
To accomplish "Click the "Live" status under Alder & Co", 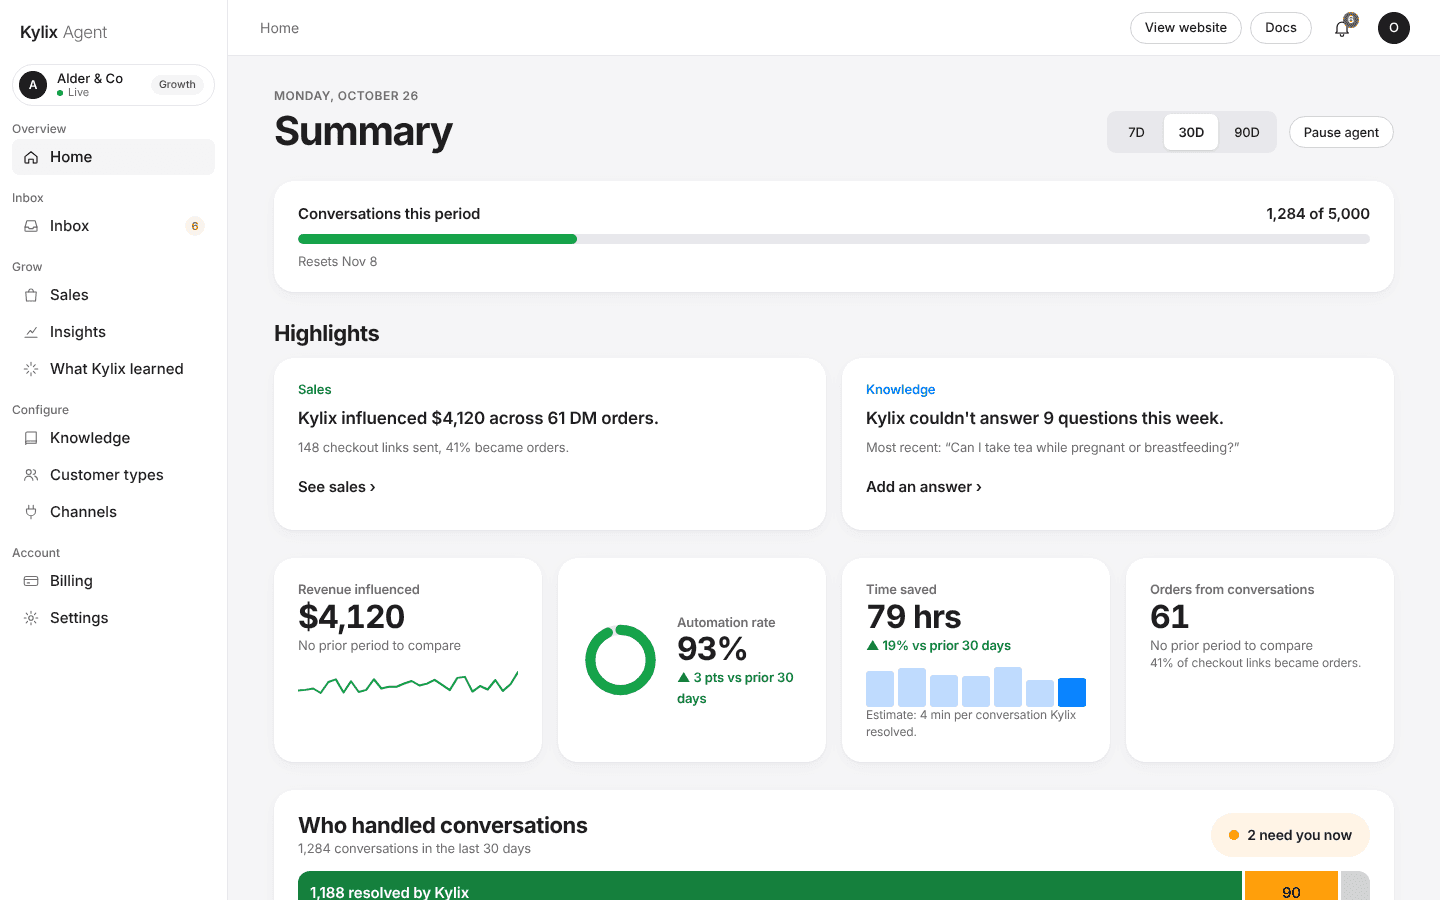I will pyautogui.click(x=73, y=93).
